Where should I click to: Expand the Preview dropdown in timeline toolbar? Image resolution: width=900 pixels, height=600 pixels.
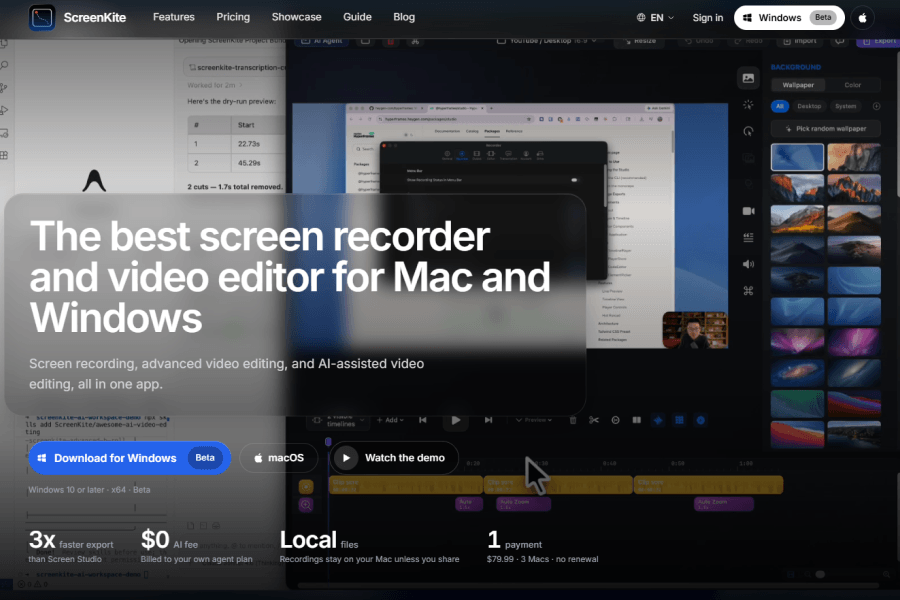coord(534,420)
